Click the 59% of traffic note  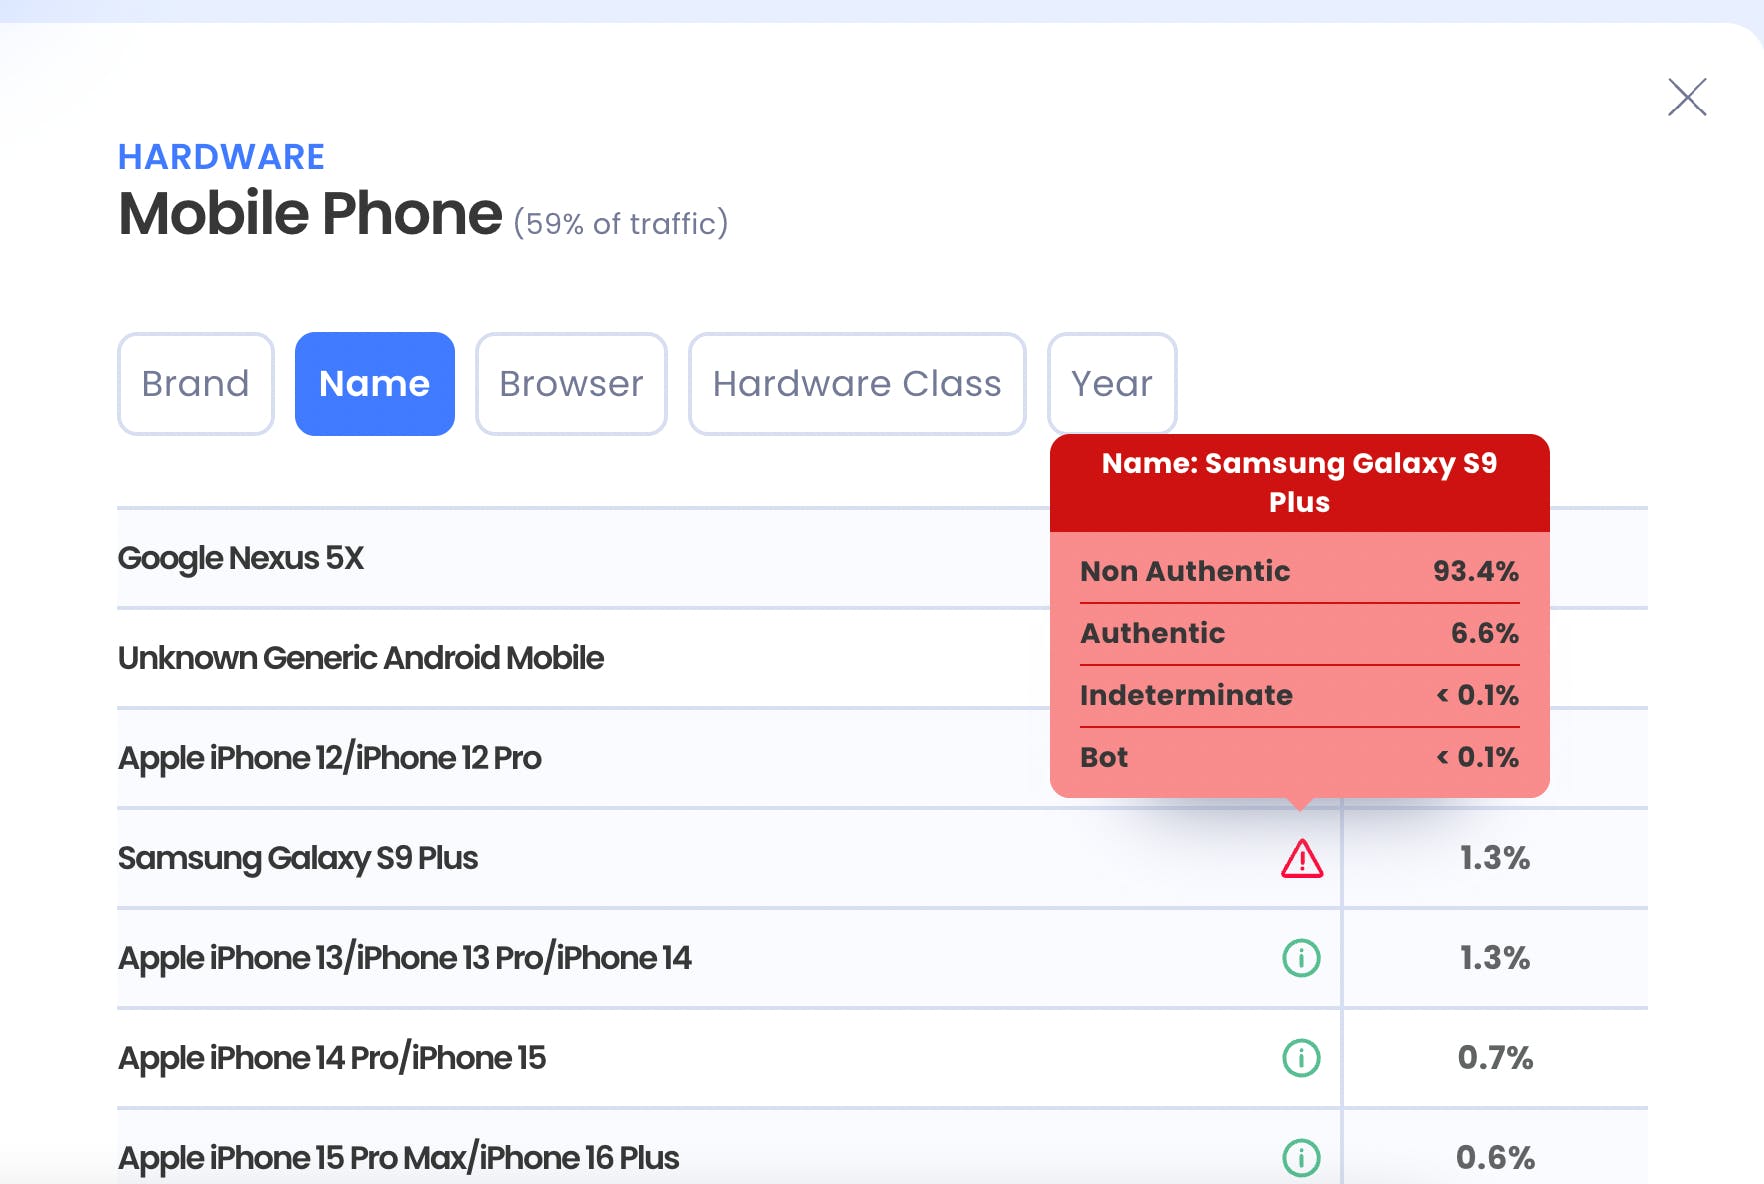(621, 223)
